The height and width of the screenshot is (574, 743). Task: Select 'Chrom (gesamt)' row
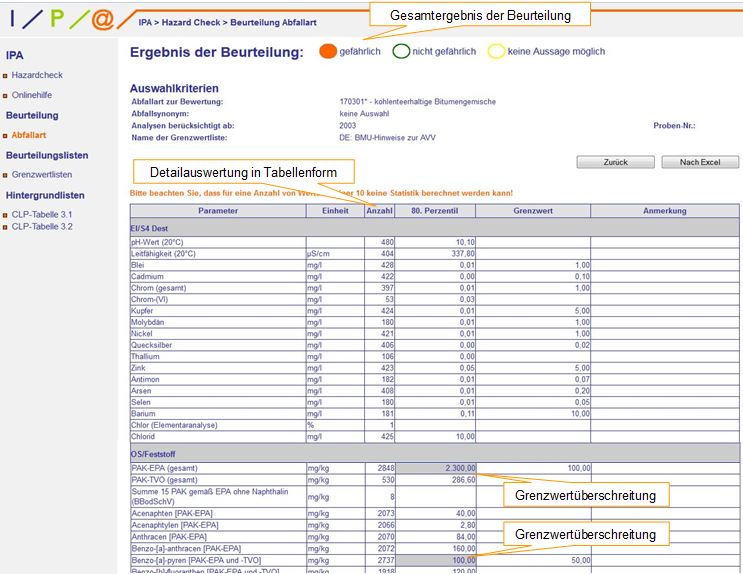[435, 288]
